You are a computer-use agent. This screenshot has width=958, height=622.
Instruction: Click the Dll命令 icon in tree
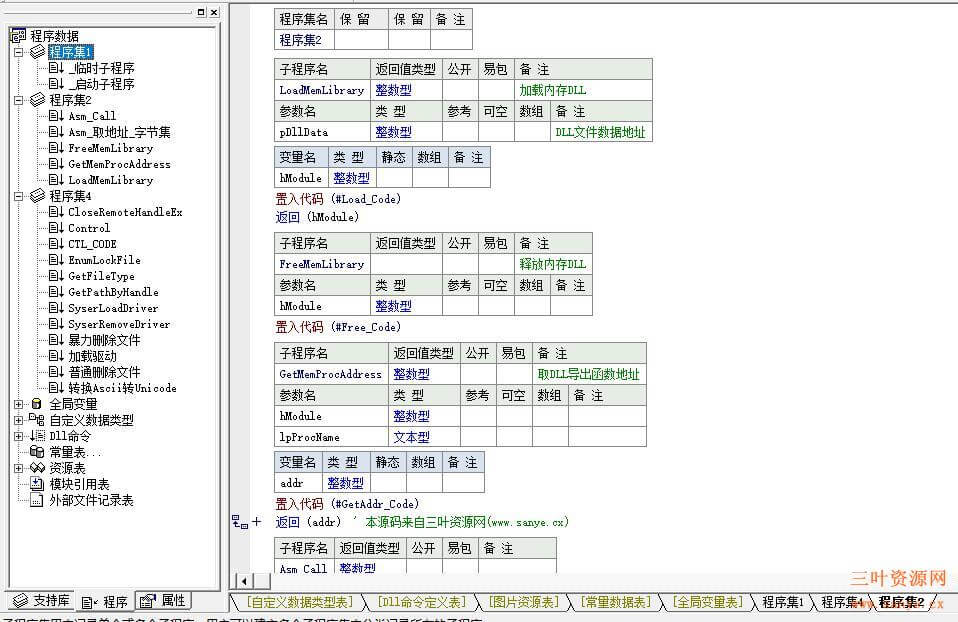coord(37,436)
